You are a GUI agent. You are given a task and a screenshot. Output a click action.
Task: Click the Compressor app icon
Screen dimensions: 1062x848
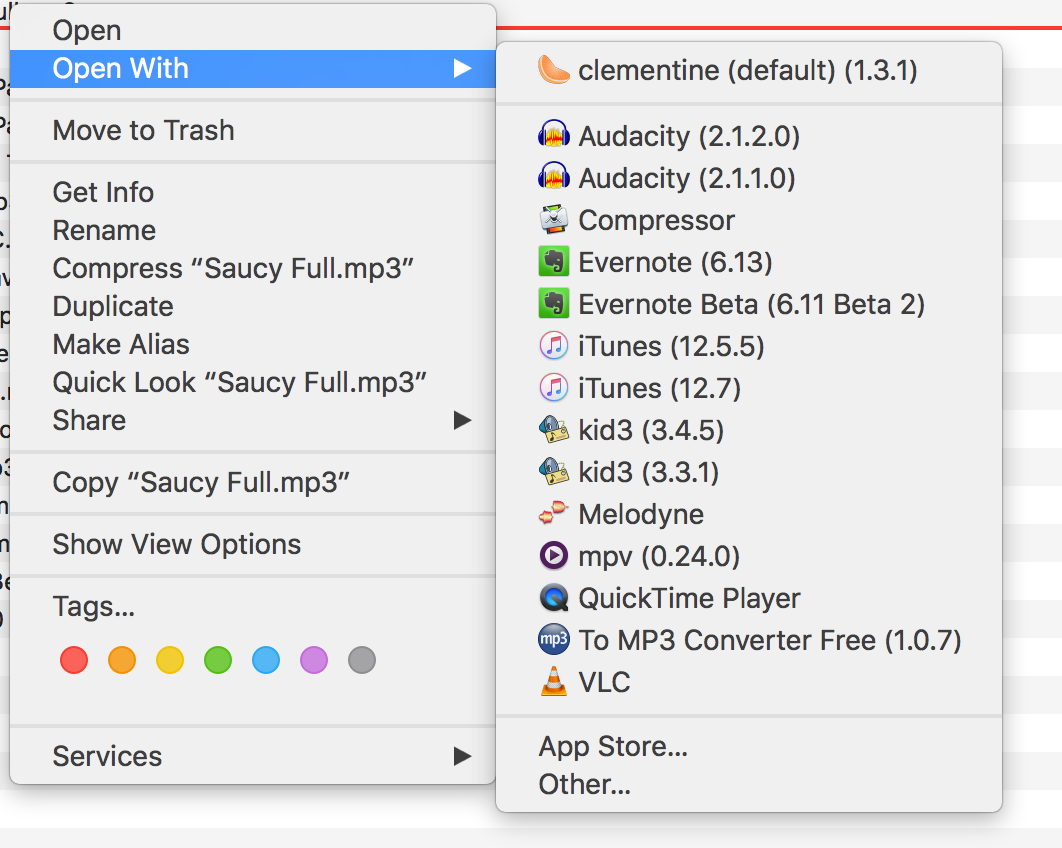tap(554, 220)
